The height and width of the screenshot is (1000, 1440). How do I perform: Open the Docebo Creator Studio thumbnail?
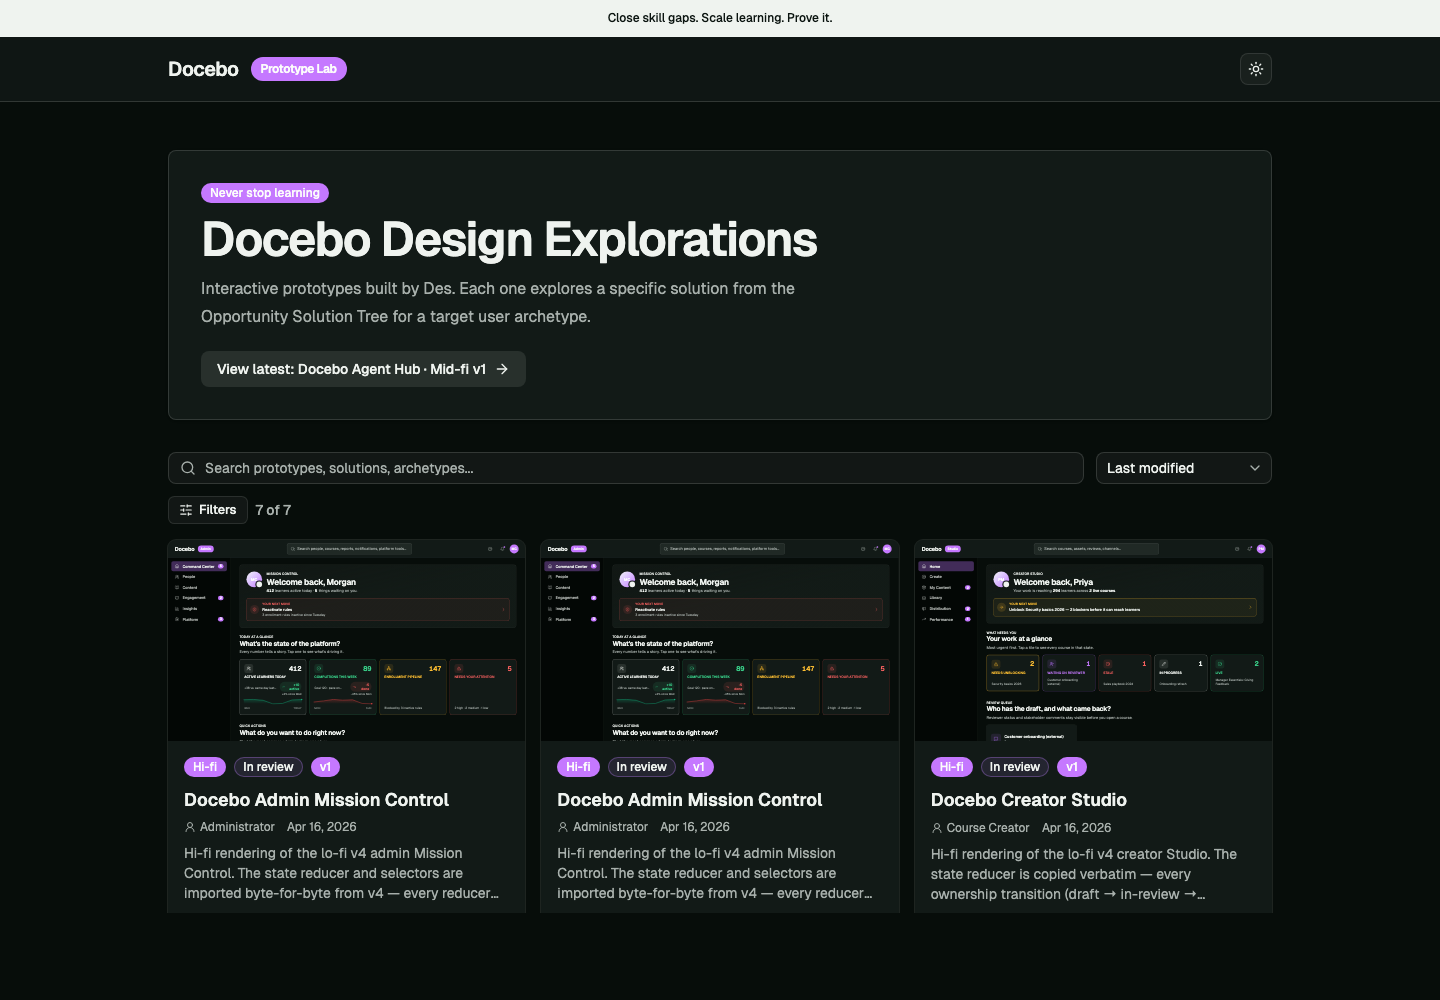pos(1093,641)
